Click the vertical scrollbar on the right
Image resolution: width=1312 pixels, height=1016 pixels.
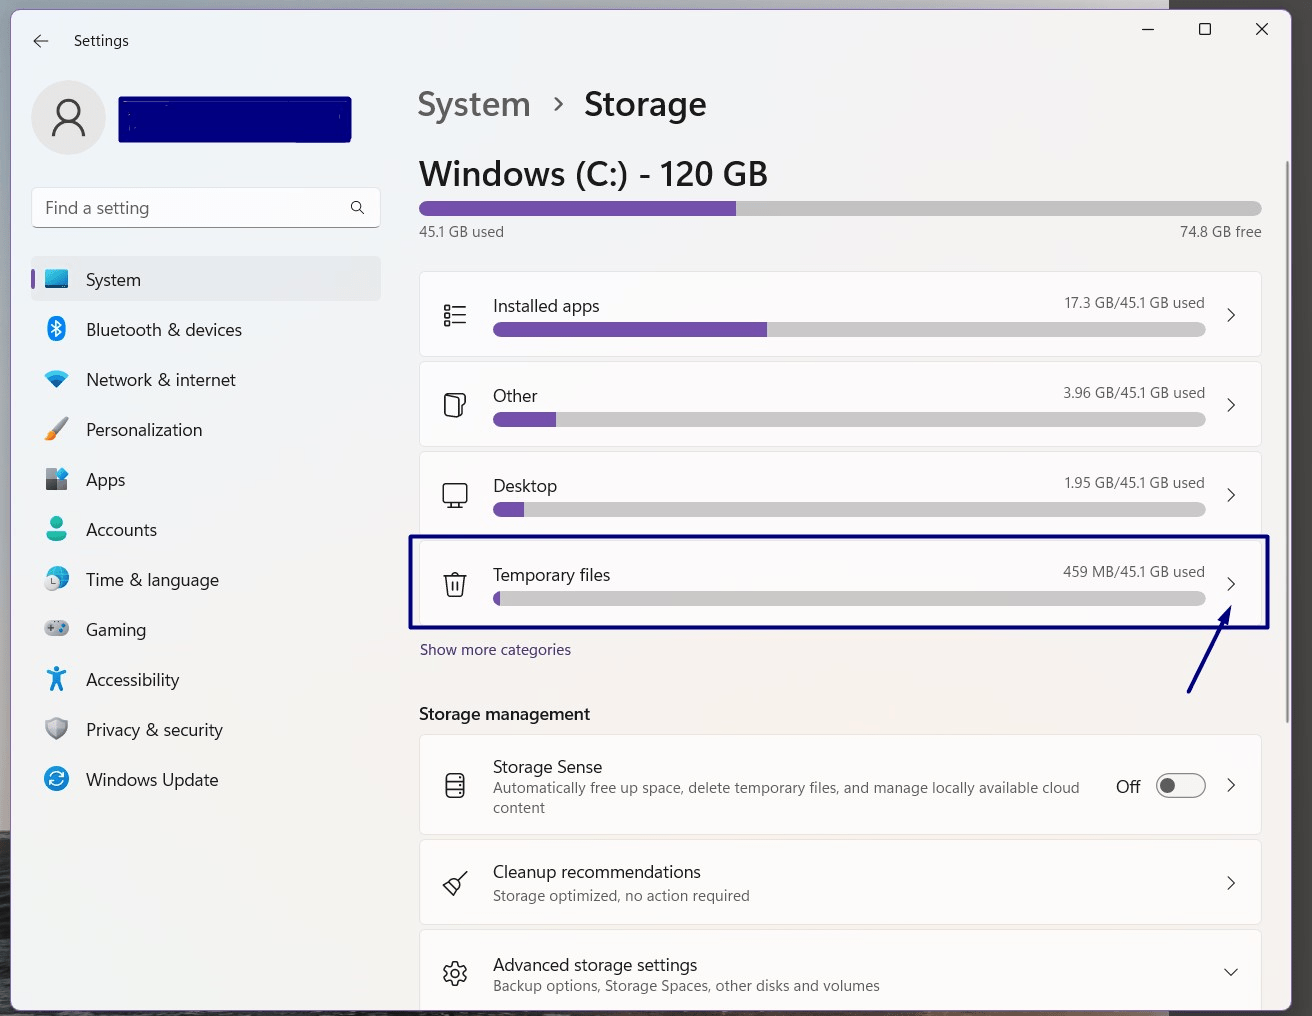1287,440
